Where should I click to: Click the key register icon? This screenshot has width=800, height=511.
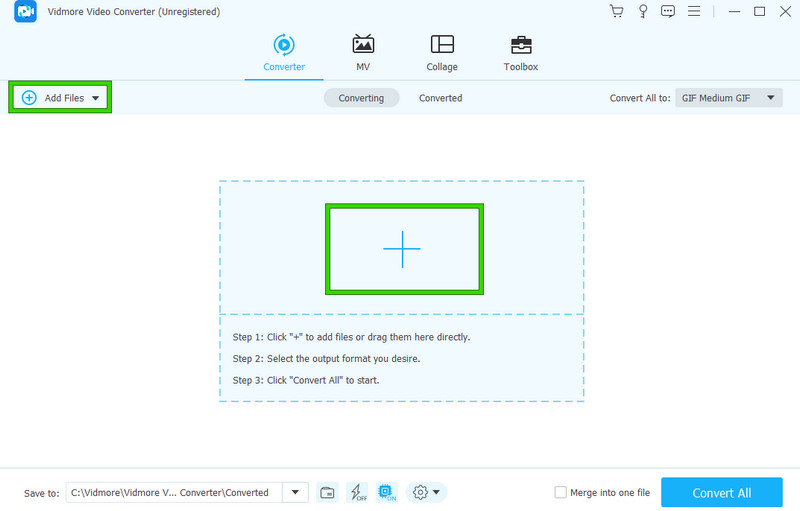click(x=642, y=12)
